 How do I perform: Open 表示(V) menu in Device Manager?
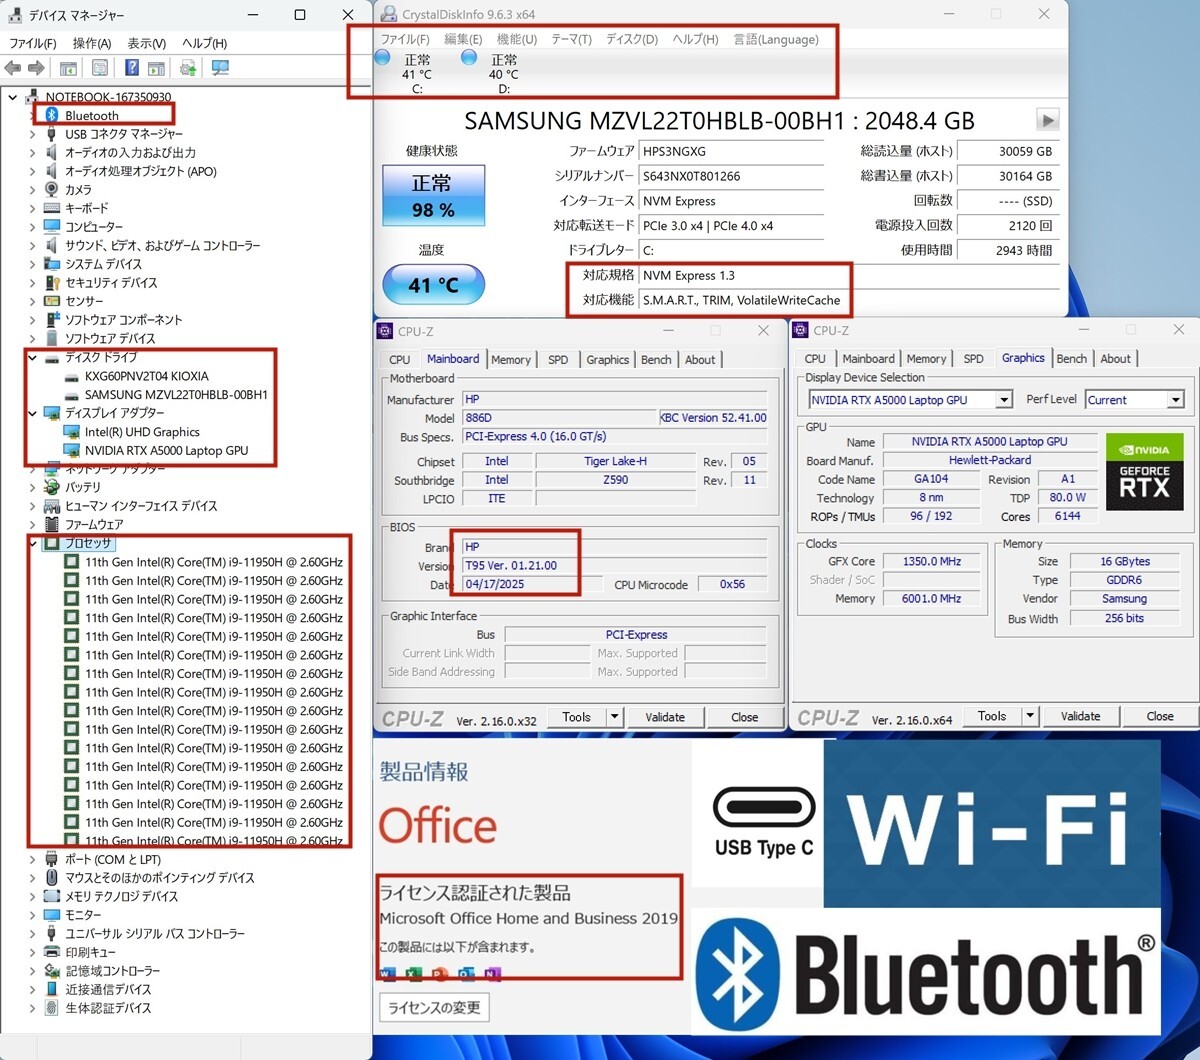(x=146, y=43)
